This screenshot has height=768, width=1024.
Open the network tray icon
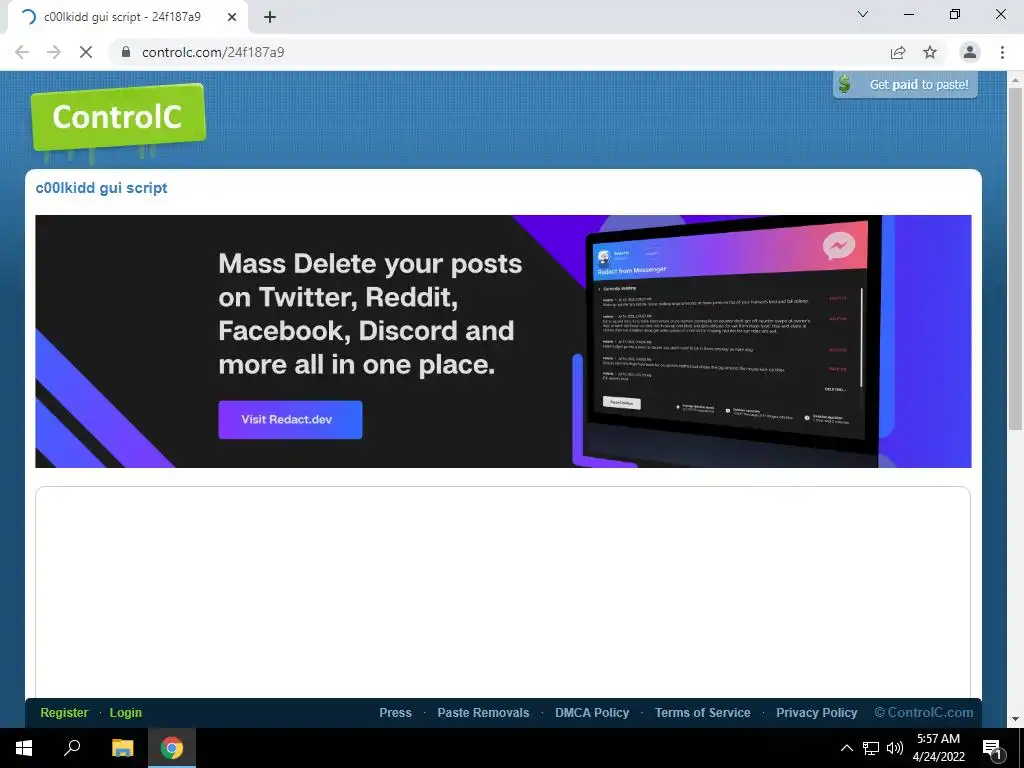point(871,748)
